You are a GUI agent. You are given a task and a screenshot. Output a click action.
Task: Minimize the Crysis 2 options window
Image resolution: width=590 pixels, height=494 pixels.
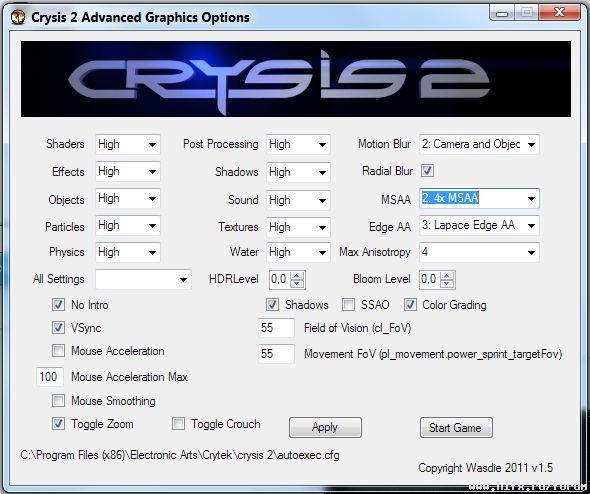pyautogui.click(x=502, y=13)
